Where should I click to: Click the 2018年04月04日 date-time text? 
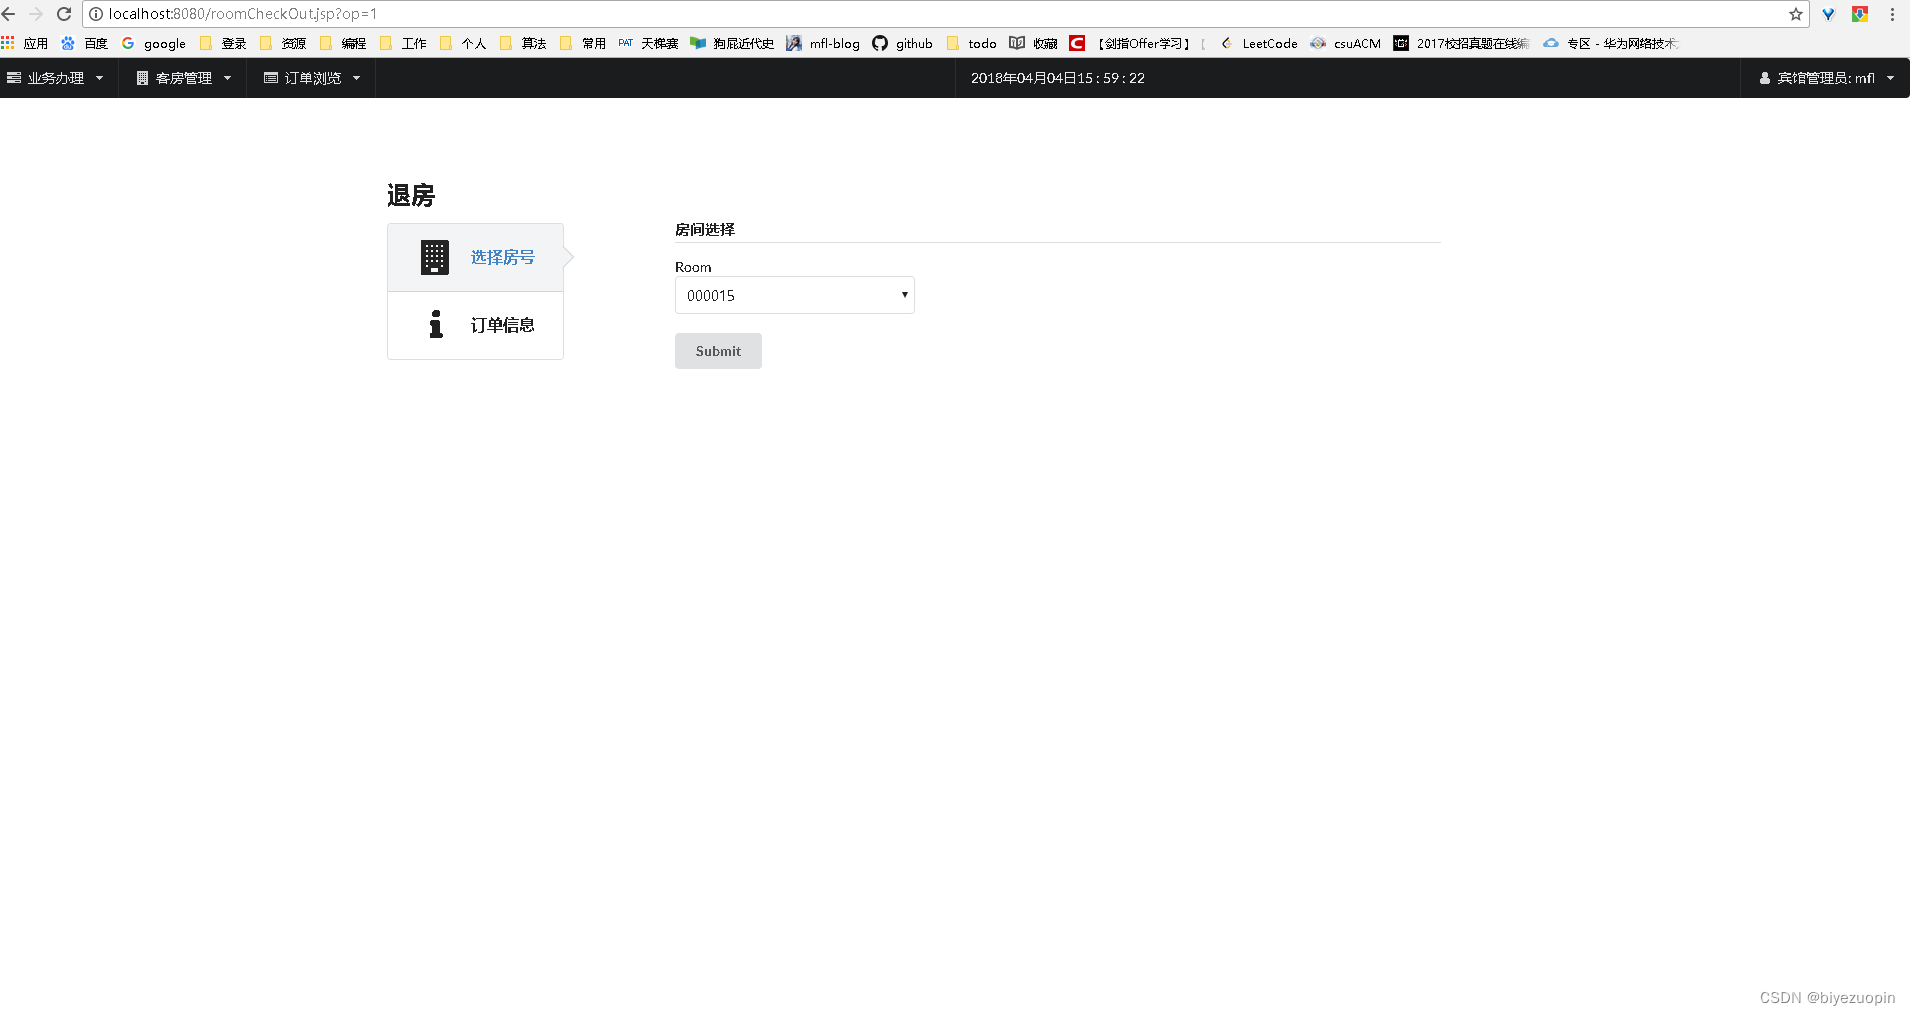point(1058,78)
